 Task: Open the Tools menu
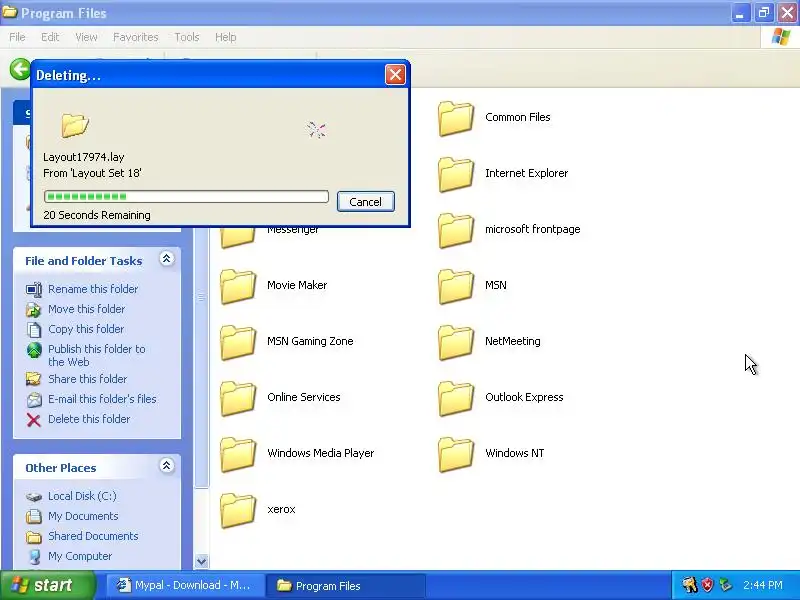[x=187, y=37]
